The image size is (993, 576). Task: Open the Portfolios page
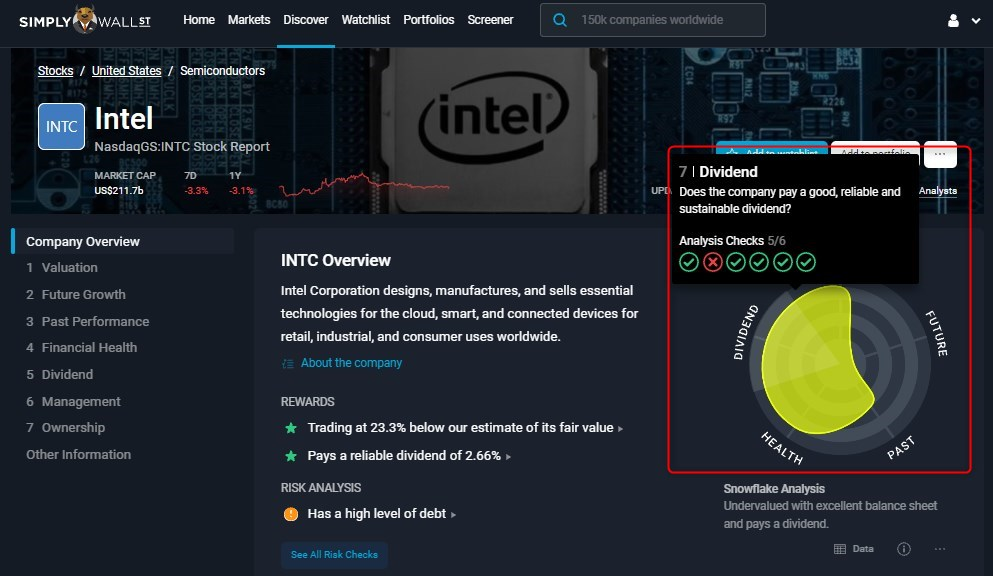point(429,20)
